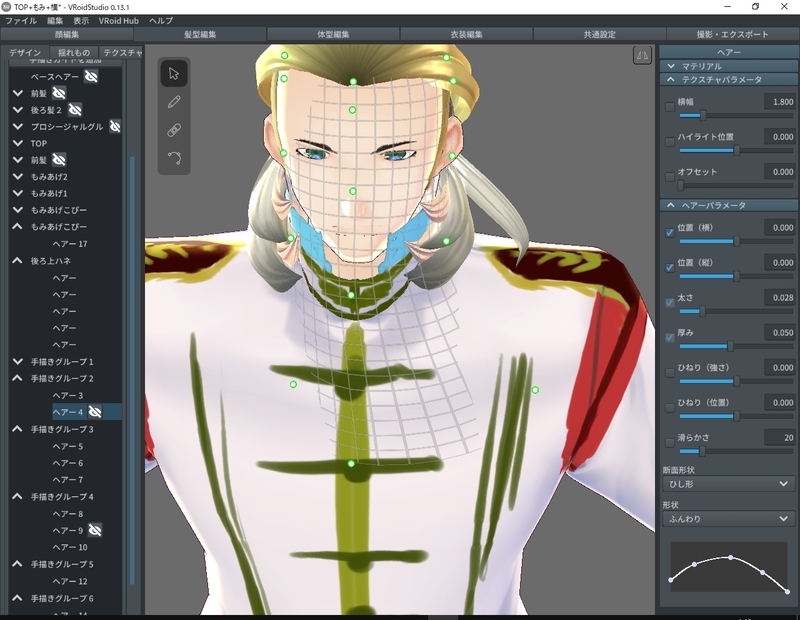Screen dimensions: 800x620
Task: Switch to the 共通設定 tab
Action: pos(599,34)
